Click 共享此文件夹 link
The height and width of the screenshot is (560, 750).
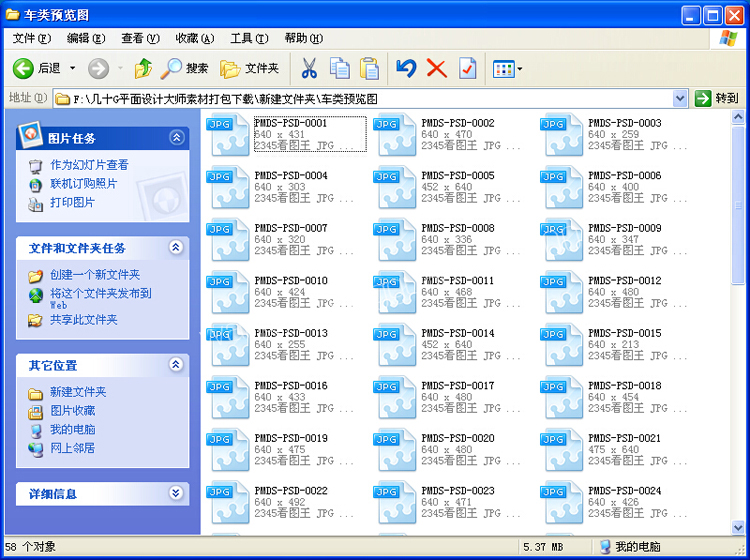83,319
